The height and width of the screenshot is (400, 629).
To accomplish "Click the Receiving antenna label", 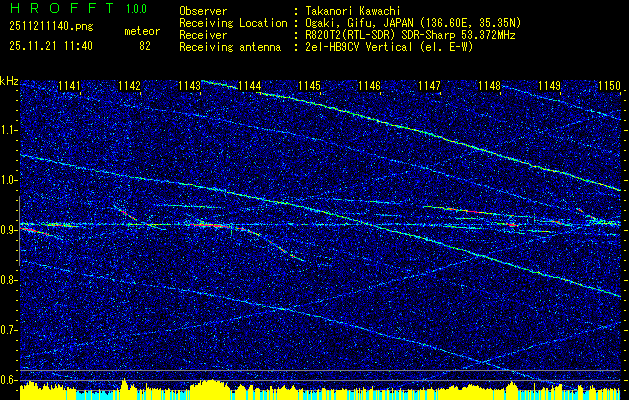I will coord(230,47).
